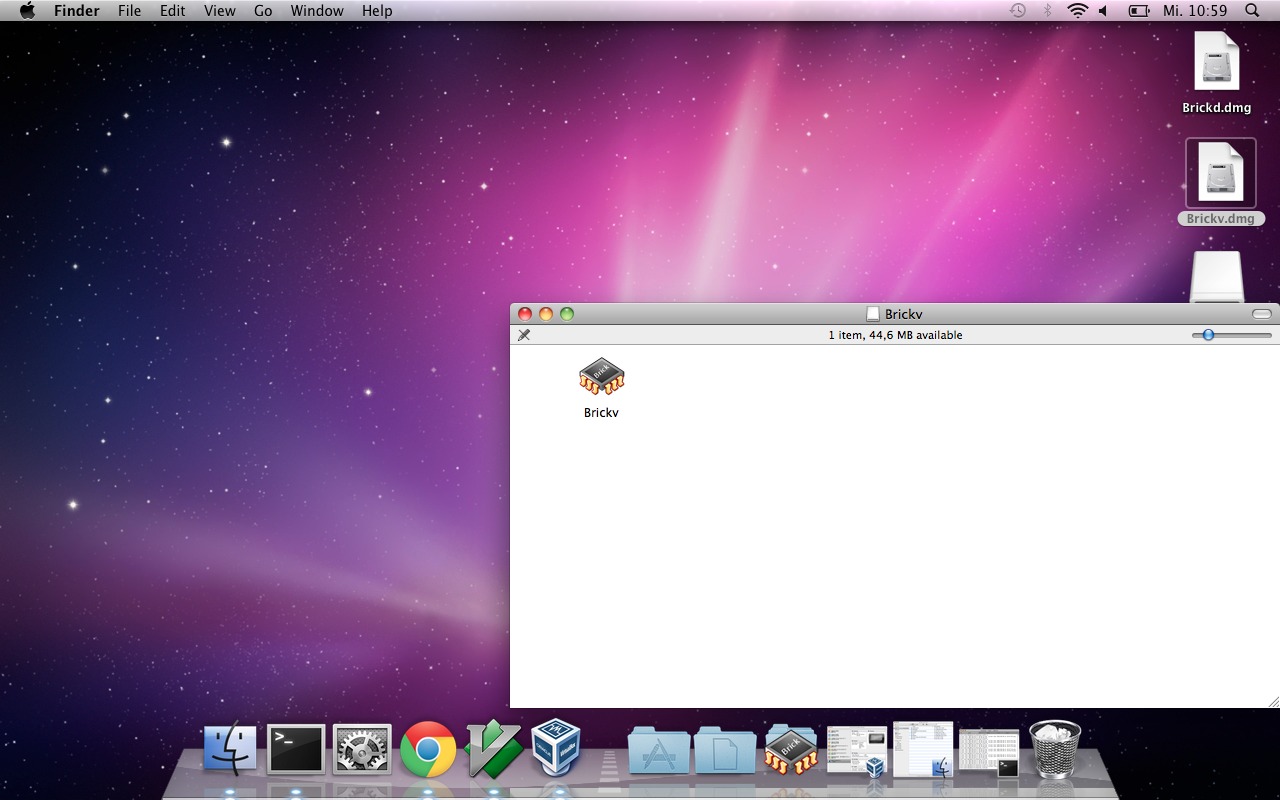1280x800 pixels.
Task: Open the Documents folder stack in Dock
Action: pos(725,750)
